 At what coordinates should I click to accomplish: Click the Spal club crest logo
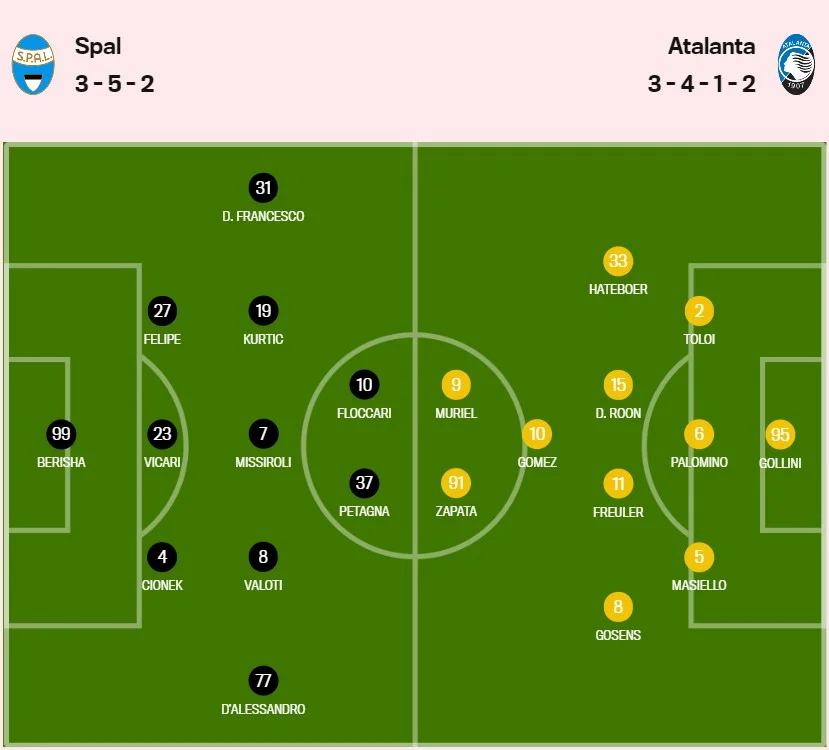[34, 65]
